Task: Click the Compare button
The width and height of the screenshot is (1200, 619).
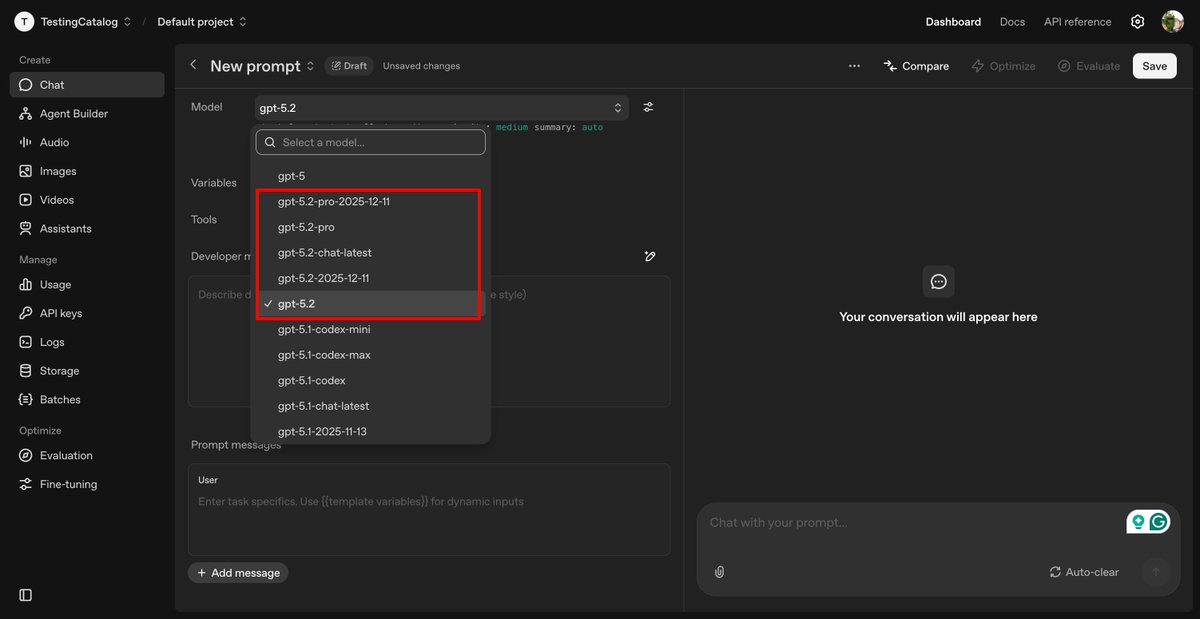Action: coord(916,66)
